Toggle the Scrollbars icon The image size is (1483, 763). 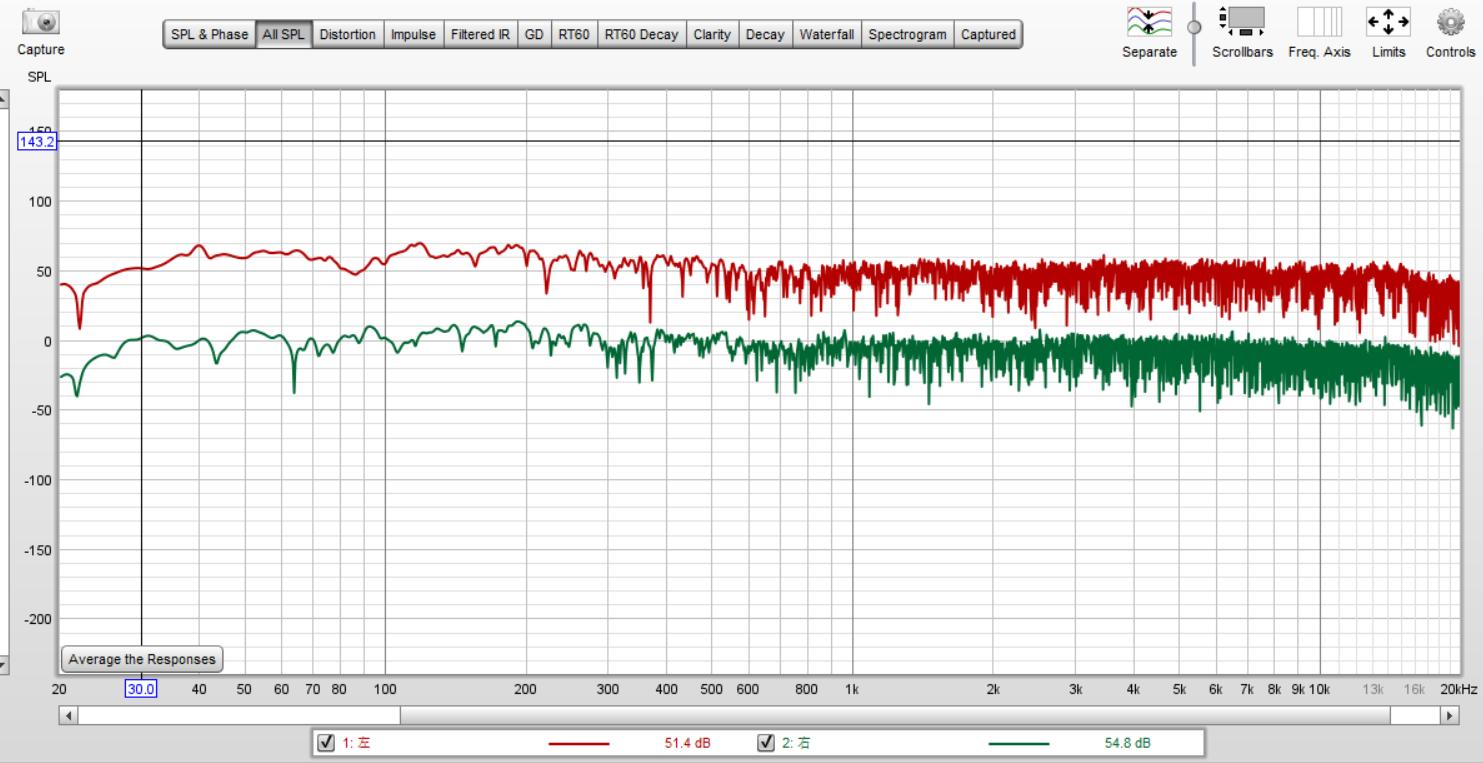click(1242, 22)
